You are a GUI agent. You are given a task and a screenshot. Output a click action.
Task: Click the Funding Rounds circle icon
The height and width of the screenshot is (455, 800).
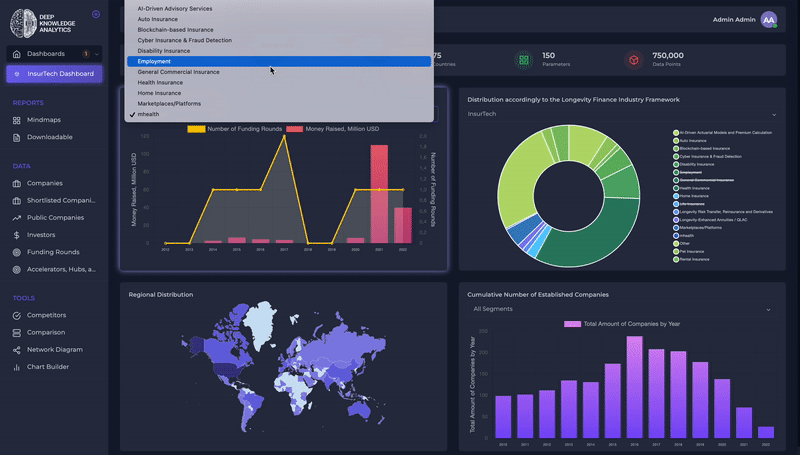pos(16,252)
